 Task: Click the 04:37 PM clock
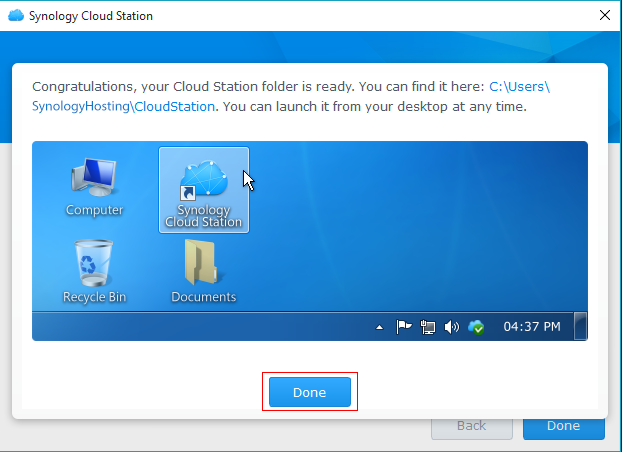pos(532,327)
